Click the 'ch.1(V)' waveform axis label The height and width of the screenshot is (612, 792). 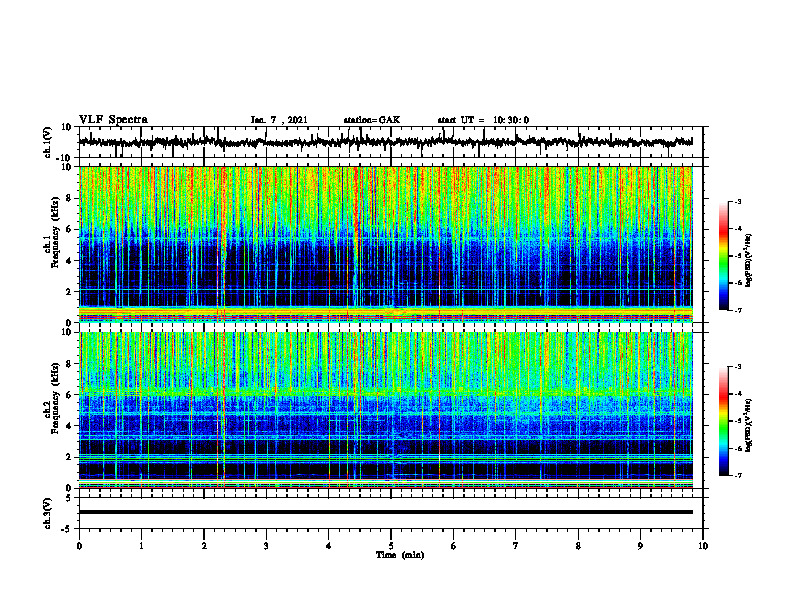coord(47,142)
